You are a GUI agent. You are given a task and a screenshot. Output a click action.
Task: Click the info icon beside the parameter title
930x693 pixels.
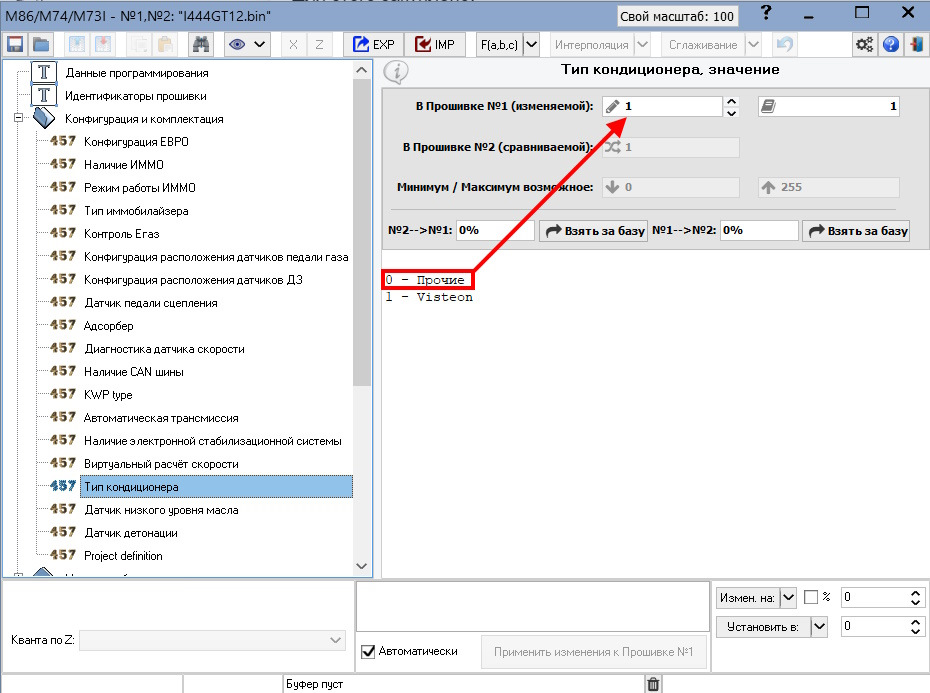[x=396, y=72]
